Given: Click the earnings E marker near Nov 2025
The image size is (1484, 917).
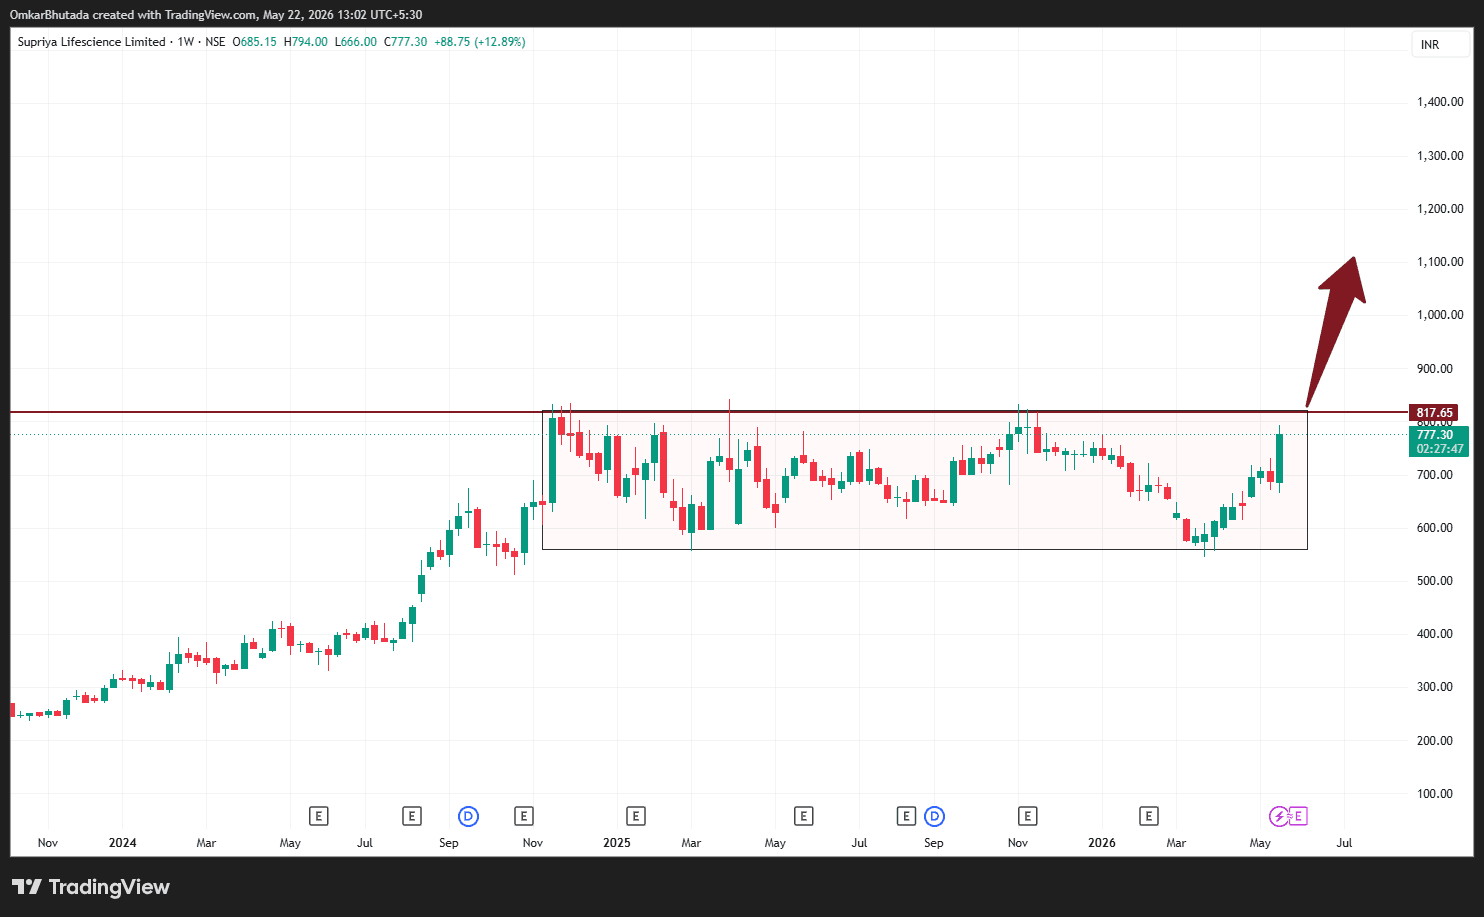Looking at the screenshot, I should [1027, 817].
